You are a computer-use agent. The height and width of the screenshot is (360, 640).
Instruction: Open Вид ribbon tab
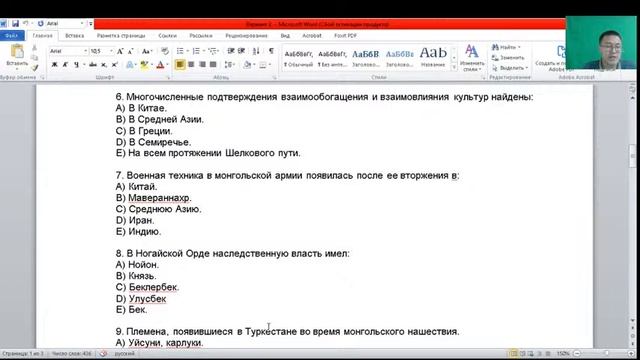(x=285, y=36)
